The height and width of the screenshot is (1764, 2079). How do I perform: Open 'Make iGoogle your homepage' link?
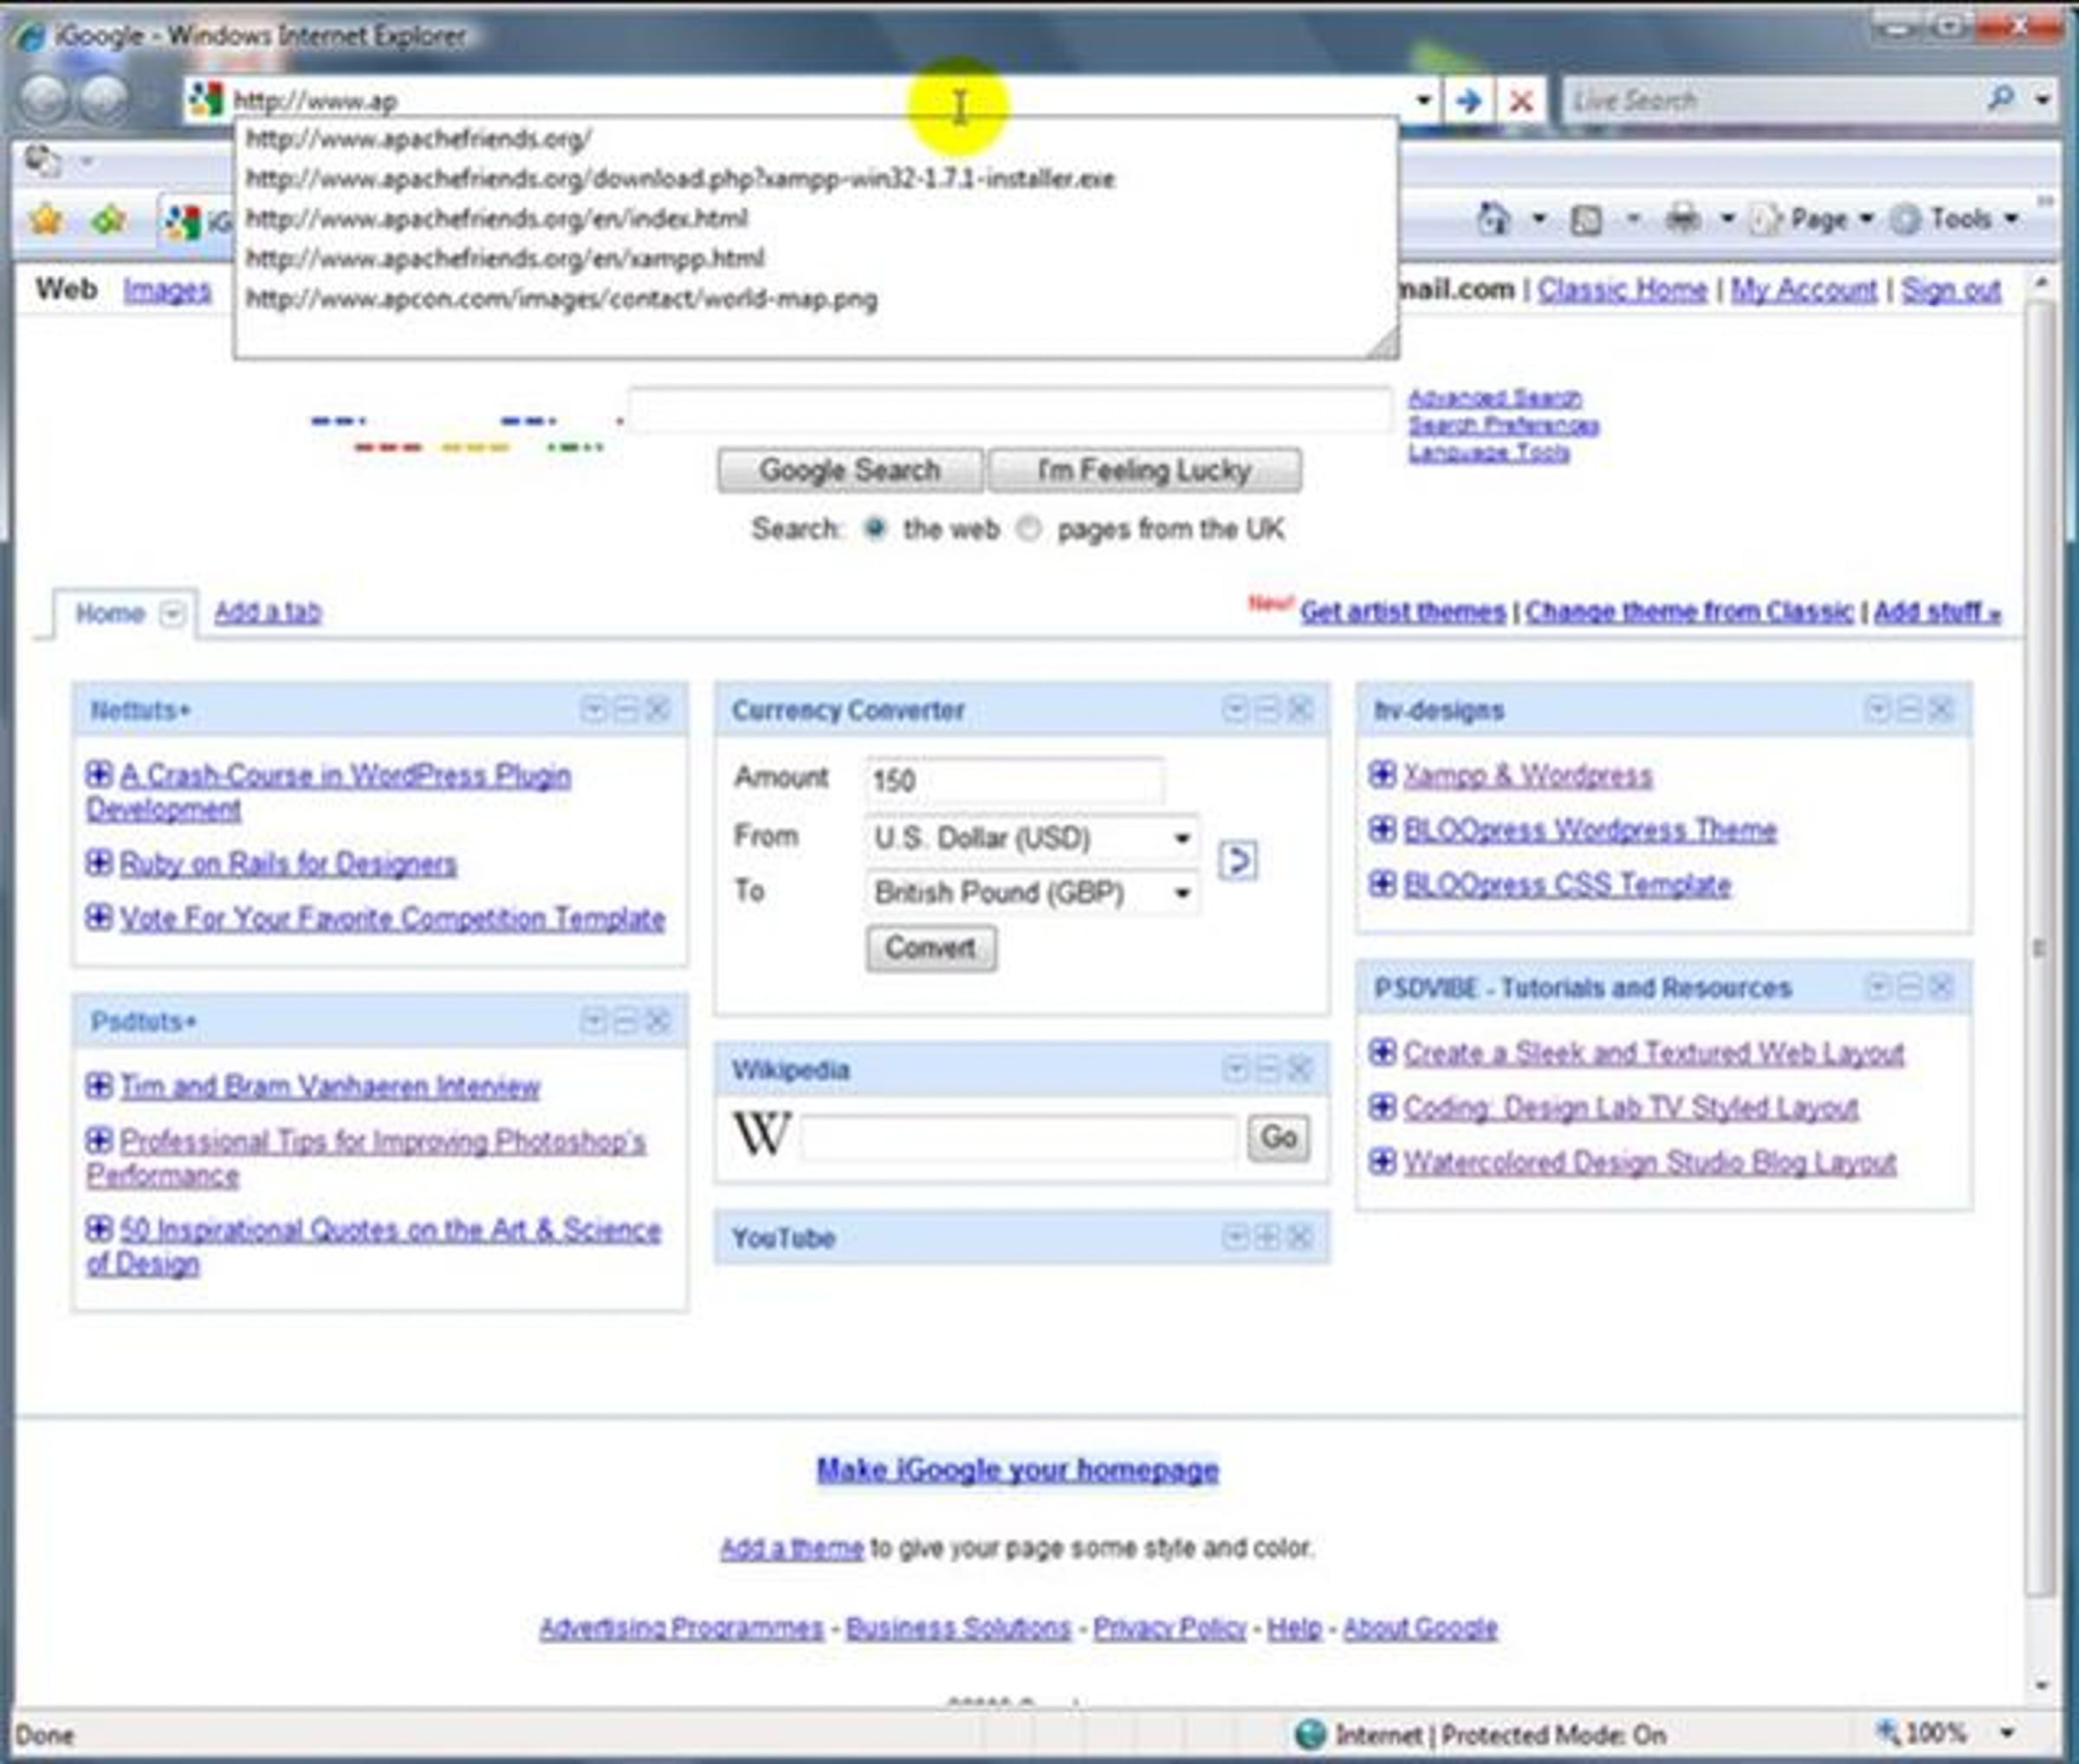pos(1017,1469)
